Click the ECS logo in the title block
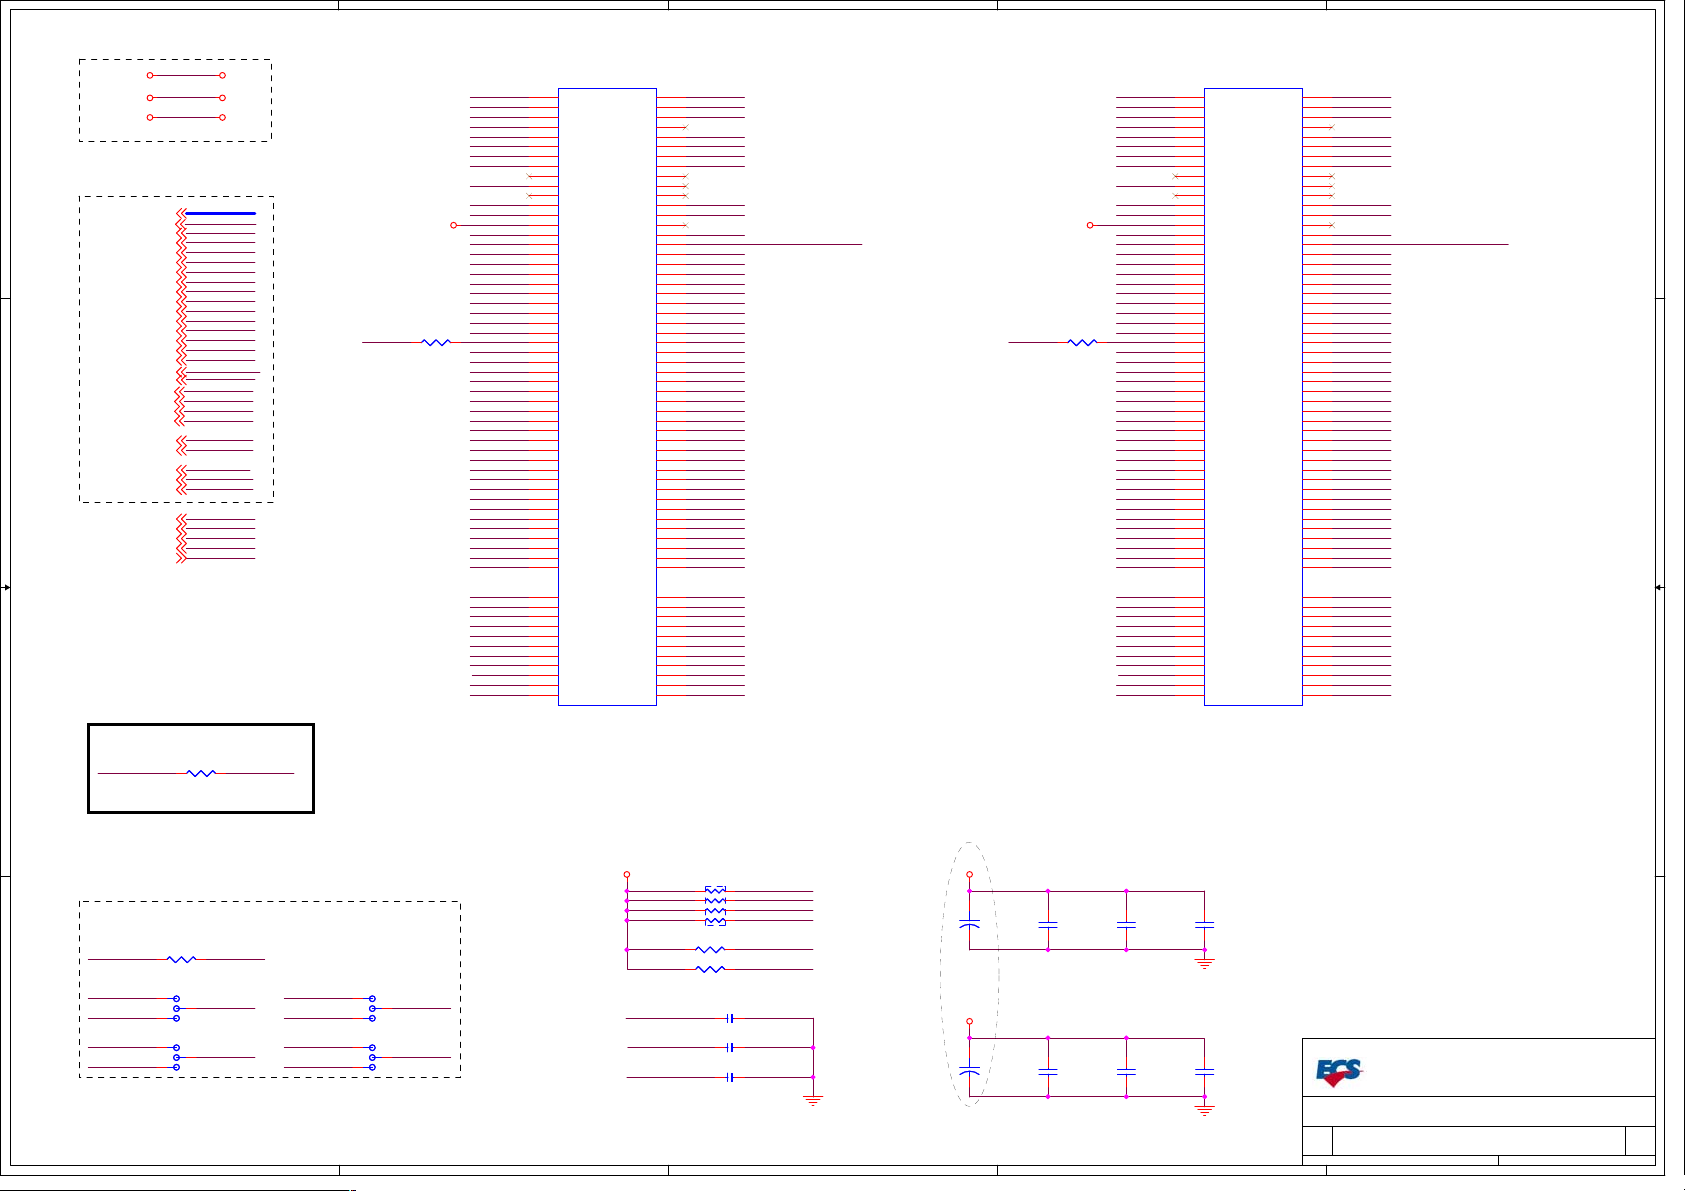This screenshot has width=1685, height=1191. click(1339, 1073)
